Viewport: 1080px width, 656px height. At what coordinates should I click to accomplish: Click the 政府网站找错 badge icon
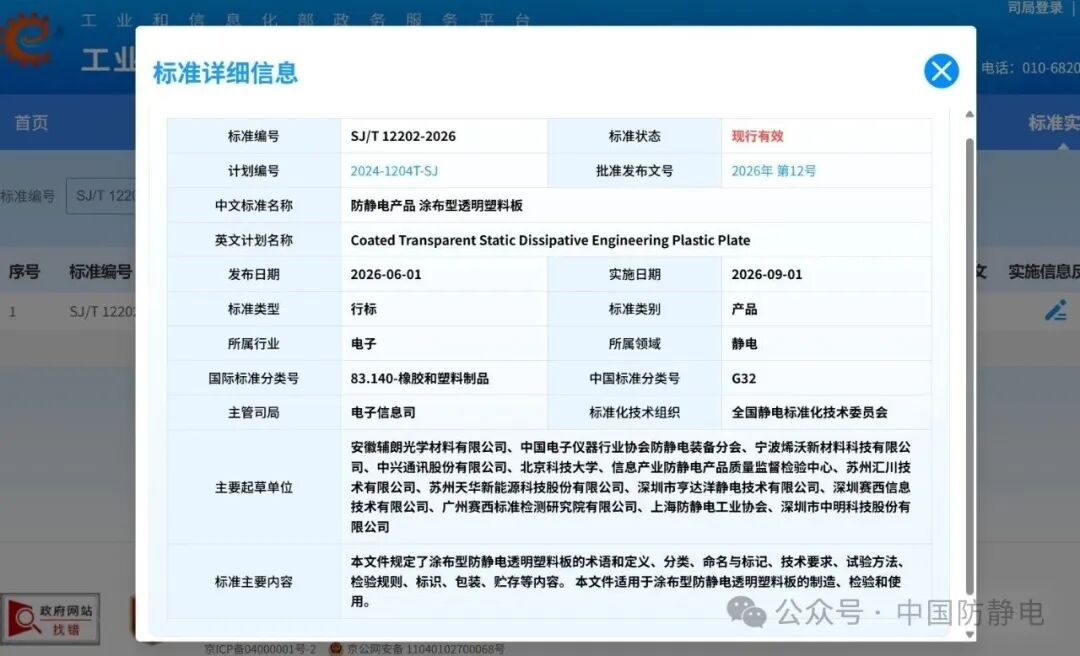tap(50, 619)
